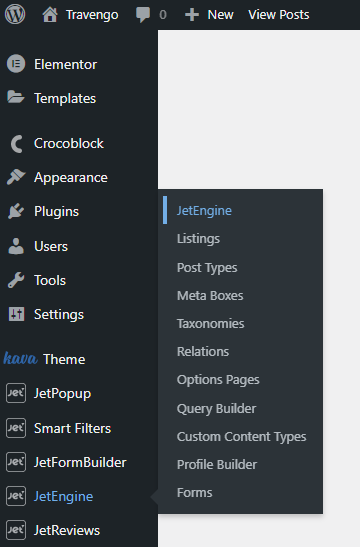
Task: Click the comments count 0
Action: pyautogui.click(x=163, y=15)
